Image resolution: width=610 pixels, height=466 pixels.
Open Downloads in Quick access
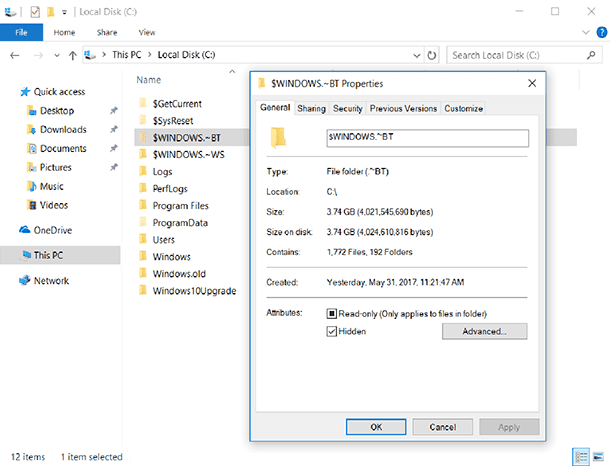63,130
